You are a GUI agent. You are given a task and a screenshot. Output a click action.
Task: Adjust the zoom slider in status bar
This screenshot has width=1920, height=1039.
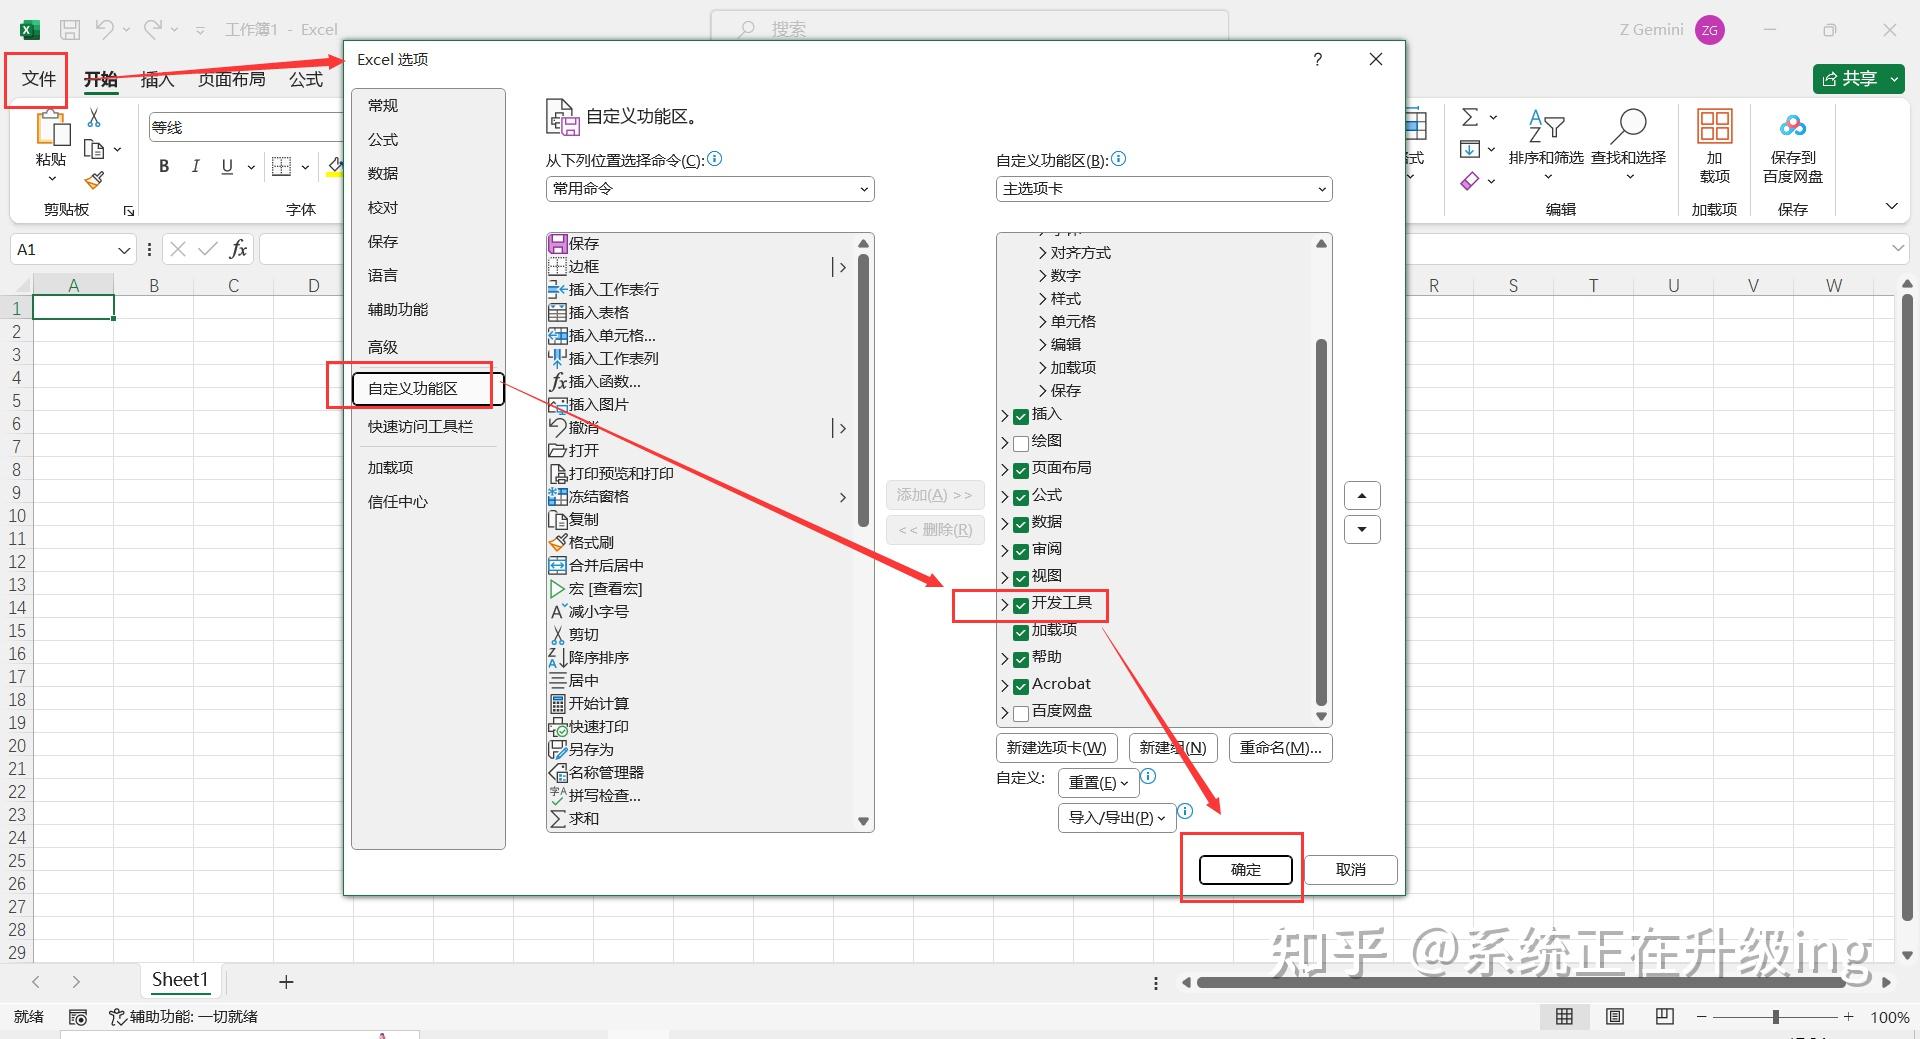click(1775, 1017)
